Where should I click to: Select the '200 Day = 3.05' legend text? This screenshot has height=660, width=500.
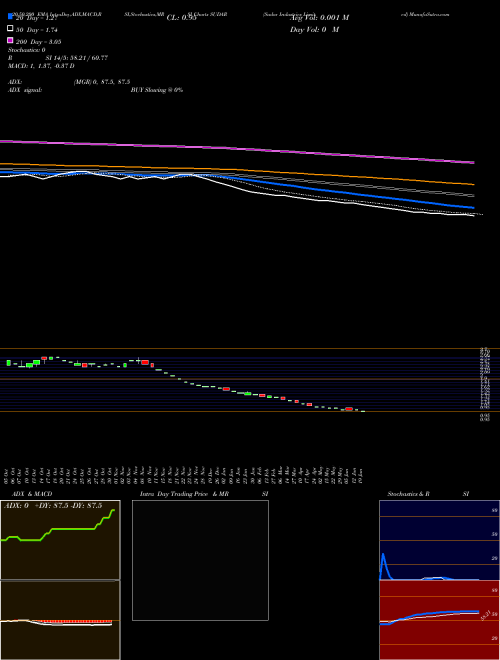point(39,42)
